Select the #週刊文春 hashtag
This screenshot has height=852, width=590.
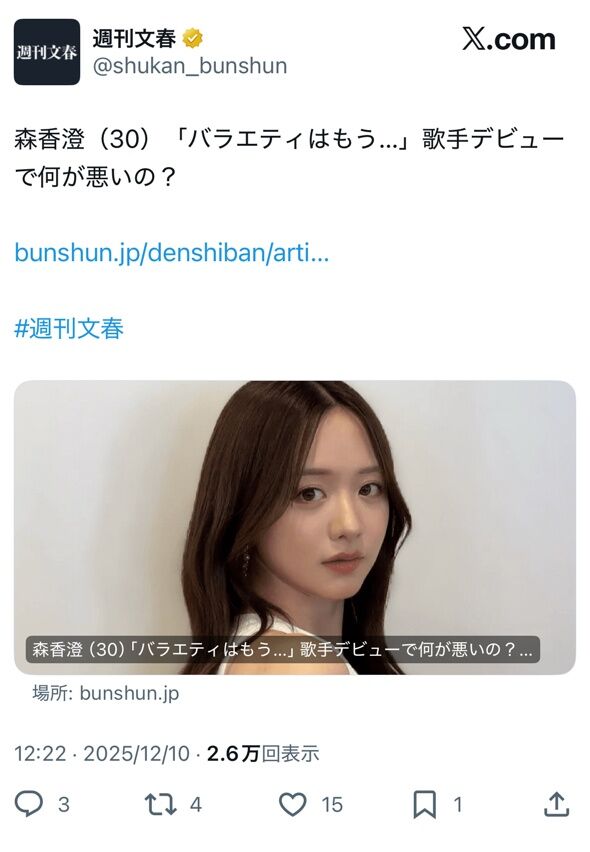69,328
